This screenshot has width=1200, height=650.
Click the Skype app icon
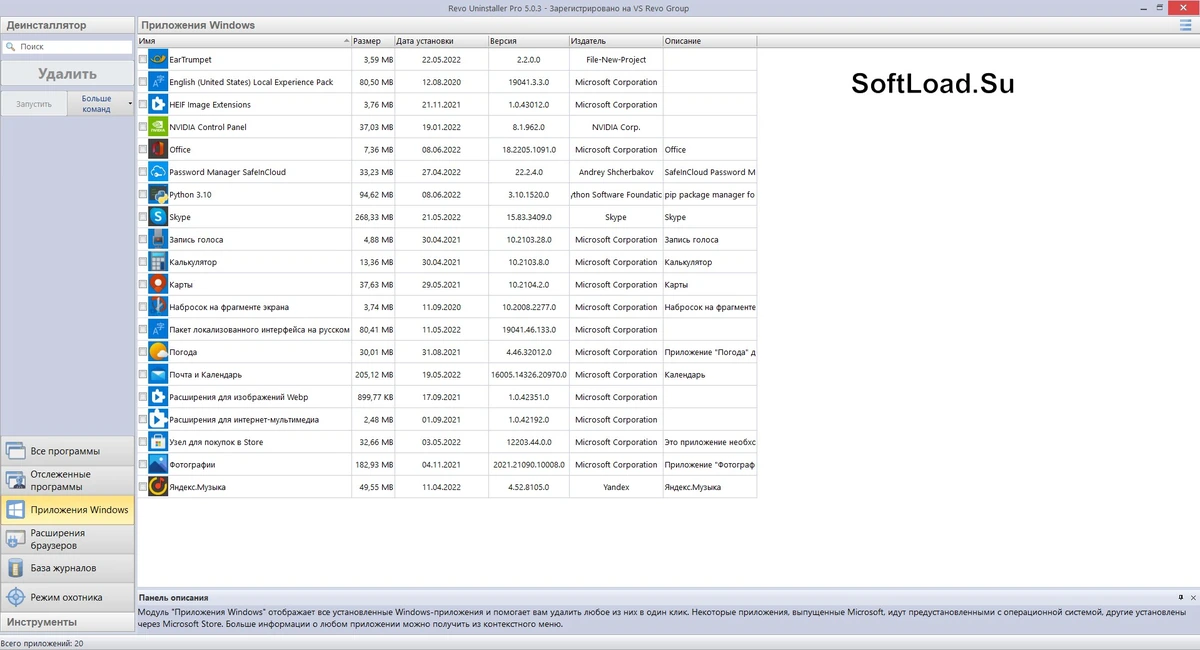pos(158,217)
